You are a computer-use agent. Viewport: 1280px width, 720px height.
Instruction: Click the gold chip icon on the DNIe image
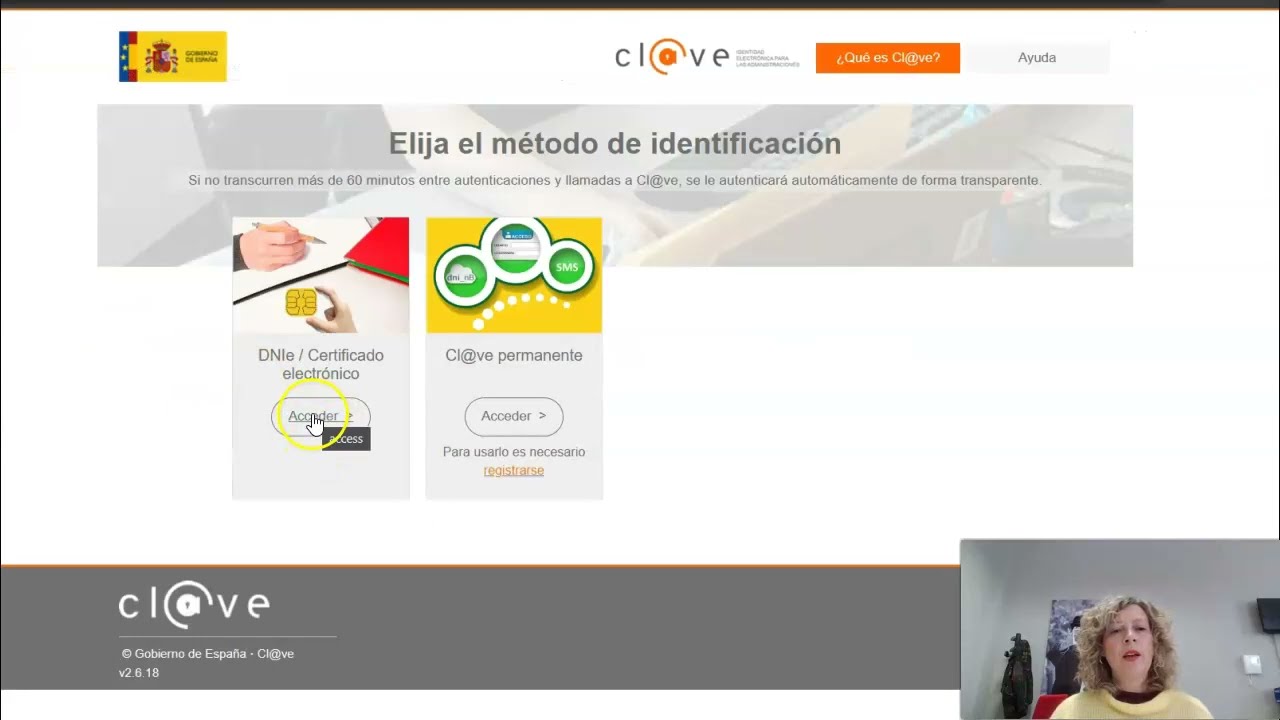[300, 302]
